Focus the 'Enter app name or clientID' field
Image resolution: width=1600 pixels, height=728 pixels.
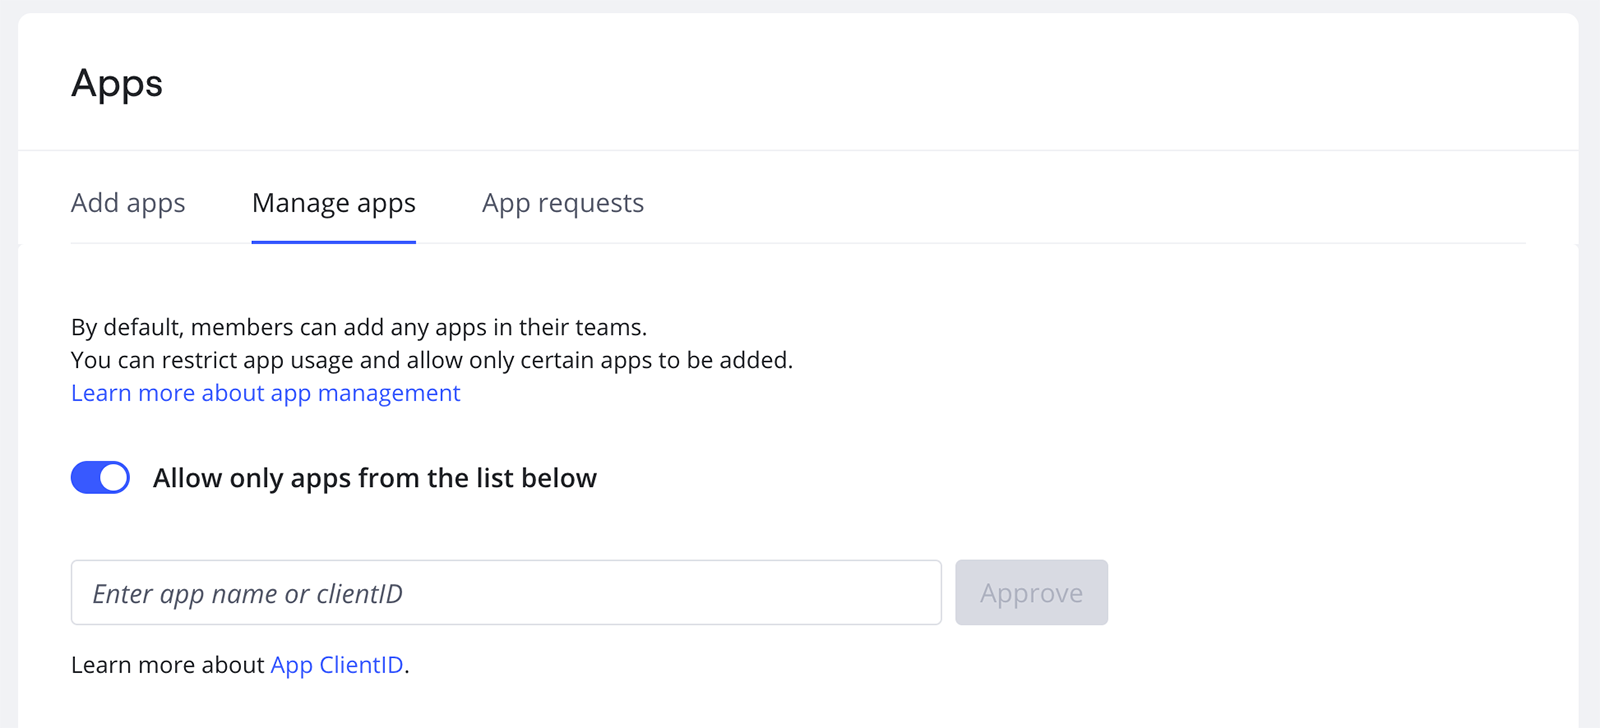(506, 593)
